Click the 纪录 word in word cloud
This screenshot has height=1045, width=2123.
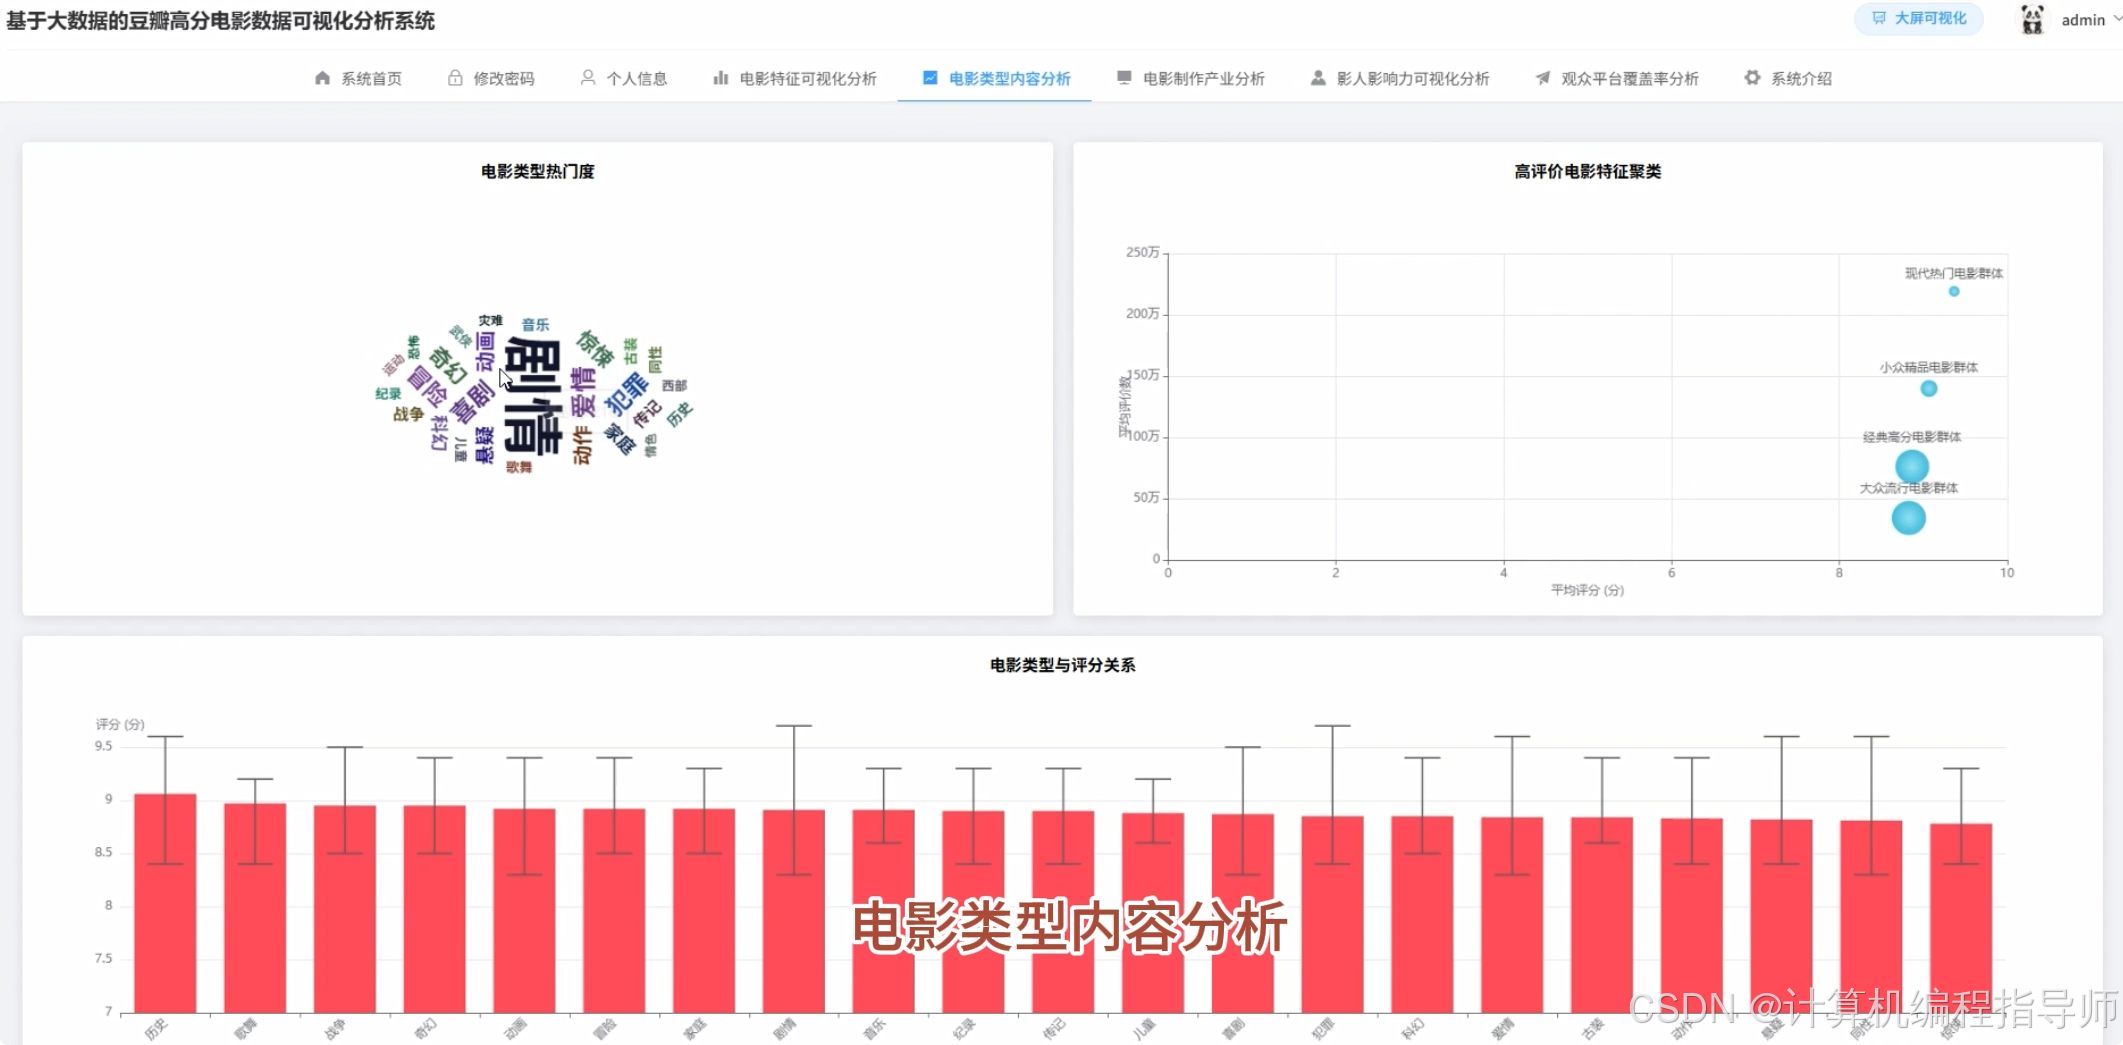pos(388,394)
